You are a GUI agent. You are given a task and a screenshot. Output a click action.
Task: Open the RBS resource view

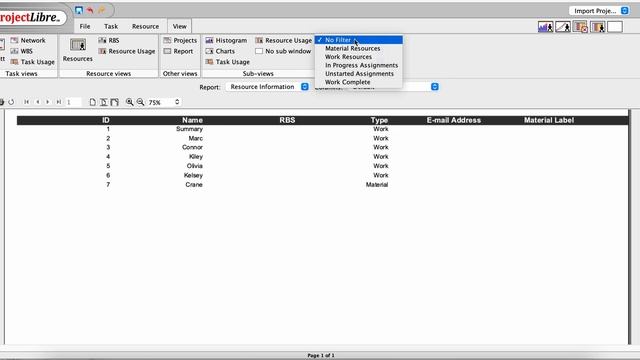click(109, 40)
